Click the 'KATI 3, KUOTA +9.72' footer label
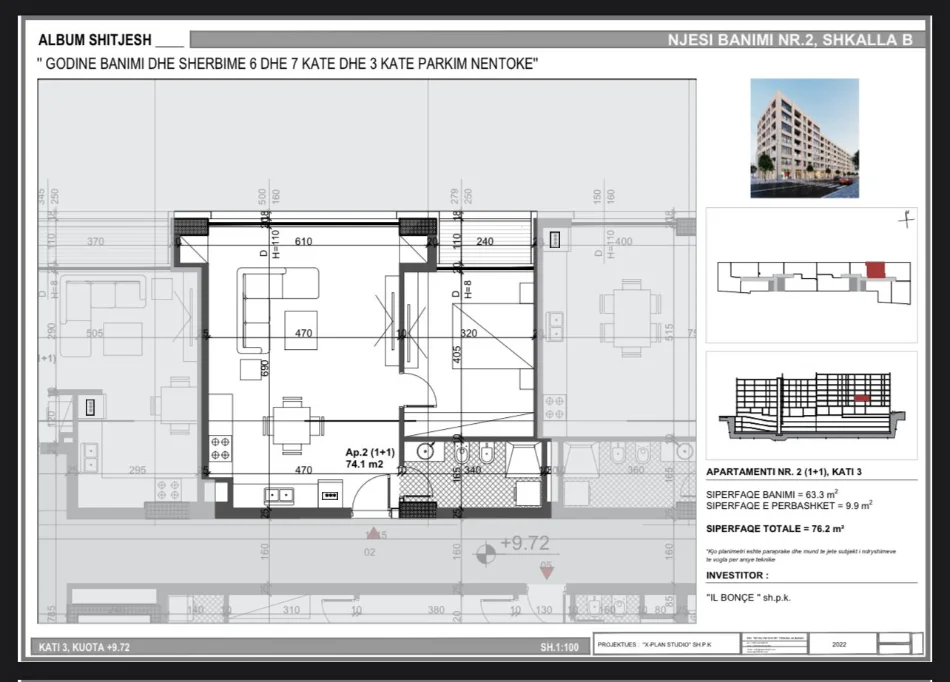Screen dimensions: 950x682 (x=85, y=647)
